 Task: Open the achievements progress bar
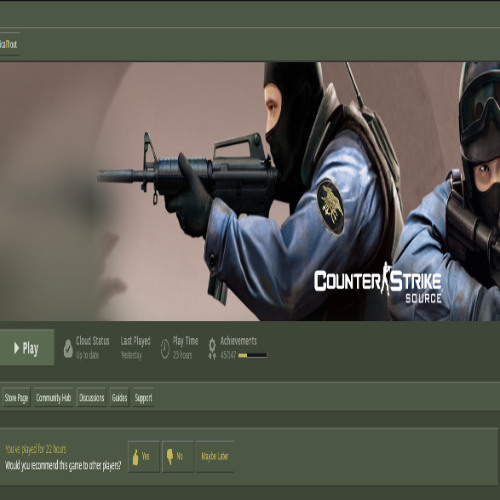tap(252, 355)
